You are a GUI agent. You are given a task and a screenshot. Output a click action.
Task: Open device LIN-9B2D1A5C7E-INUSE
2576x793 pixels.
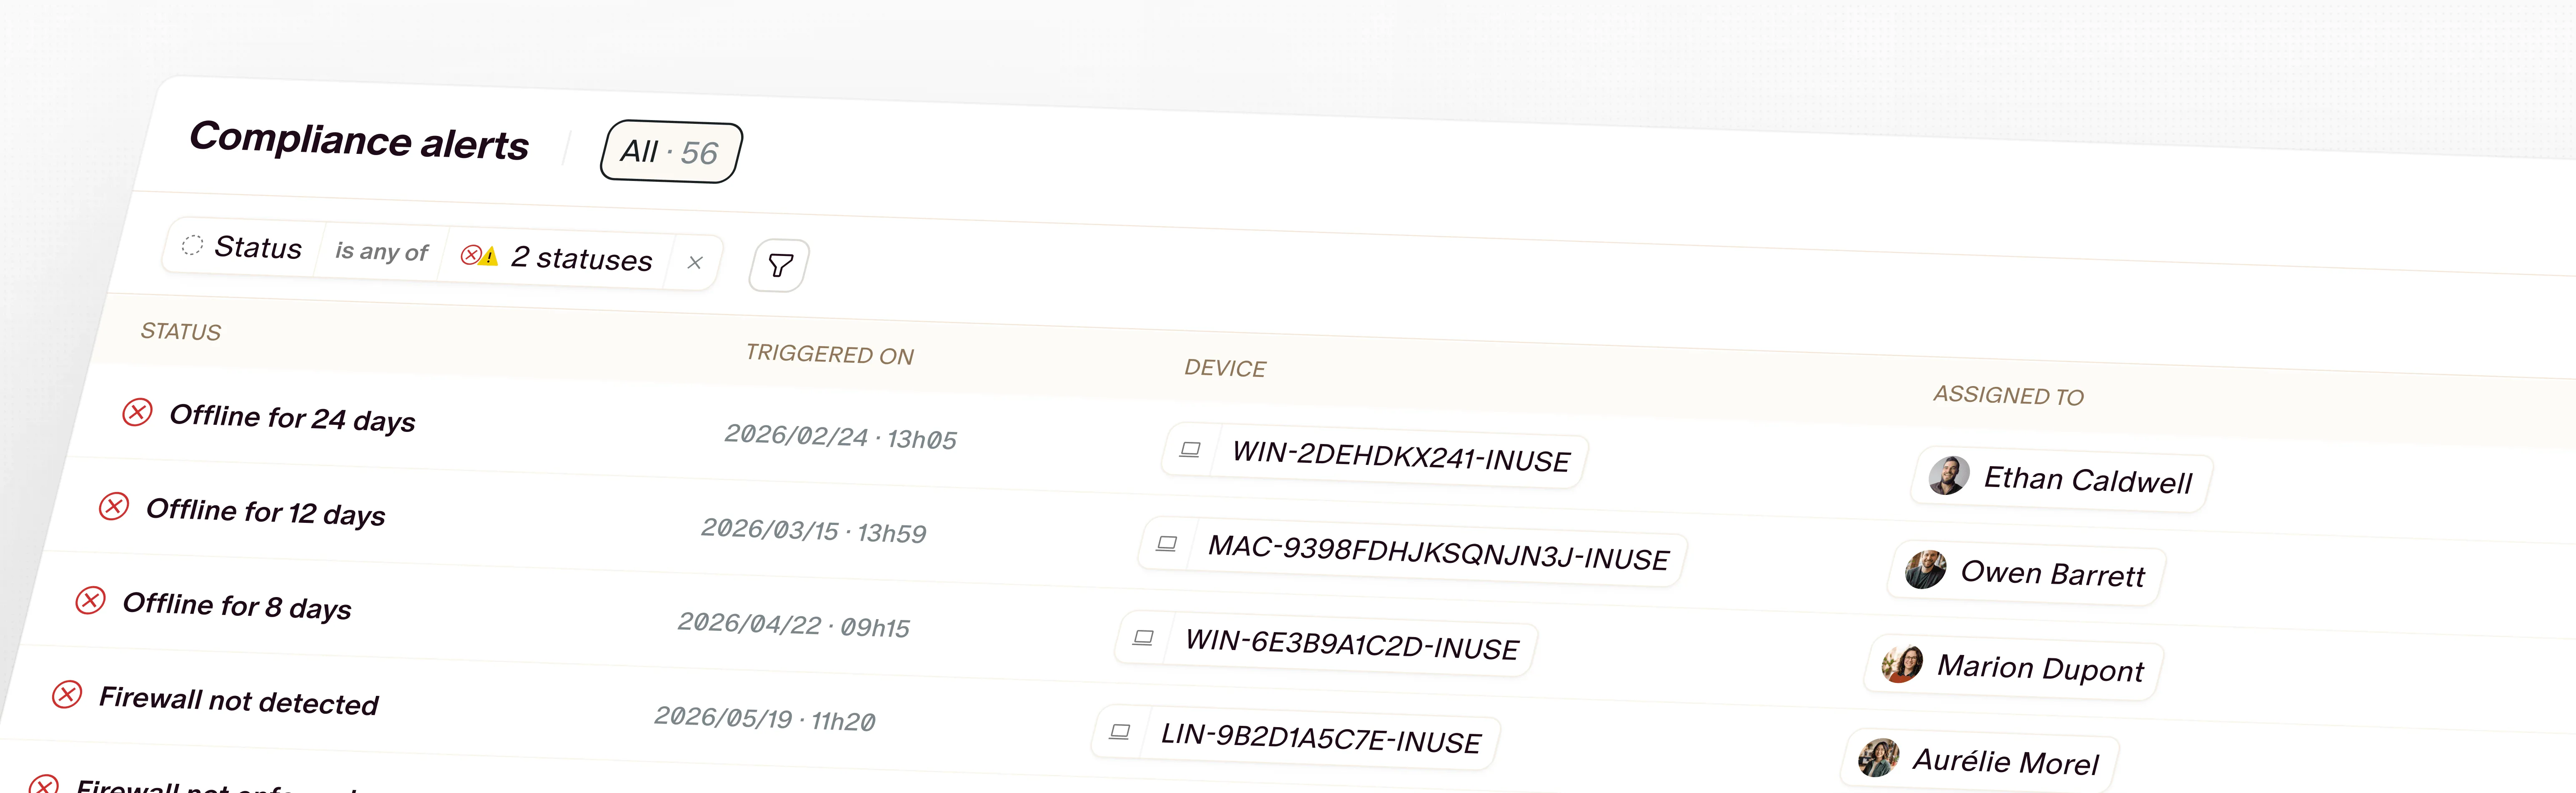tap(1320, 738)
